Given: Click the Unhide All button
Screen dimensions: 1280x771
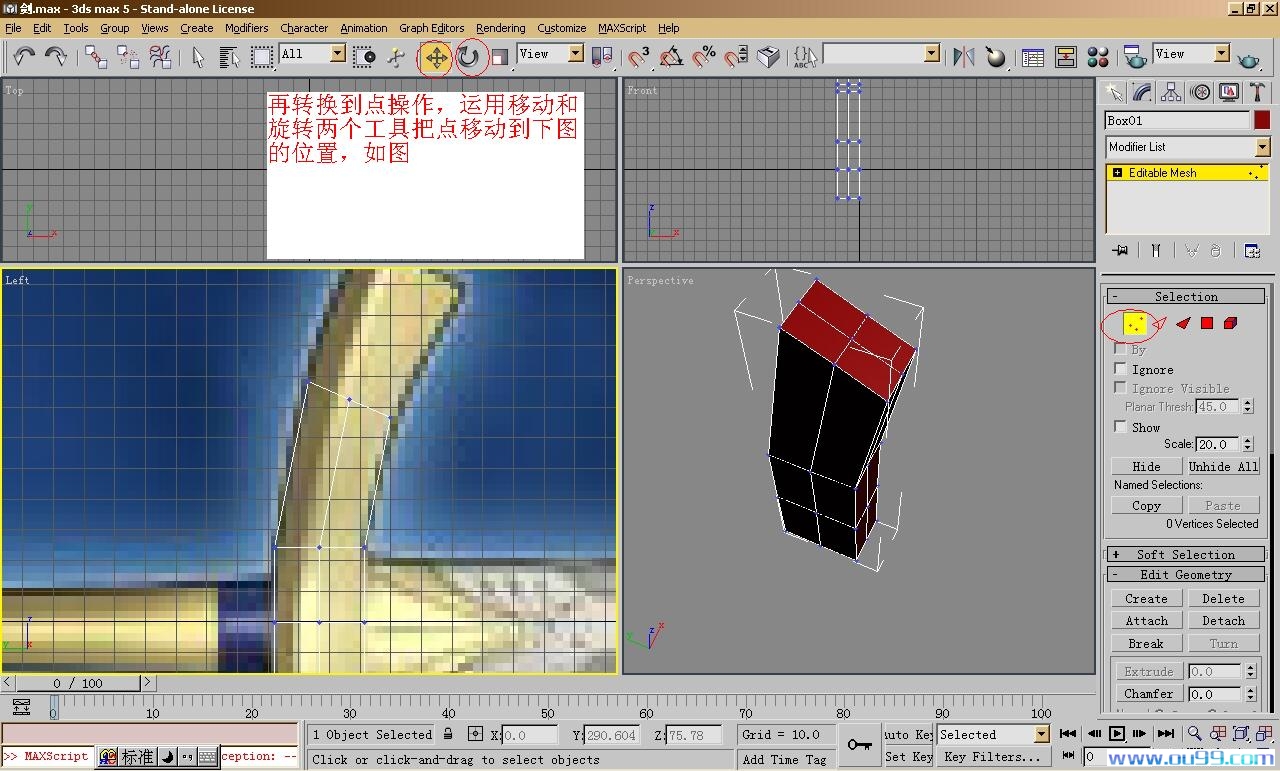Looking at the screenshot, I should [1223, 467].
